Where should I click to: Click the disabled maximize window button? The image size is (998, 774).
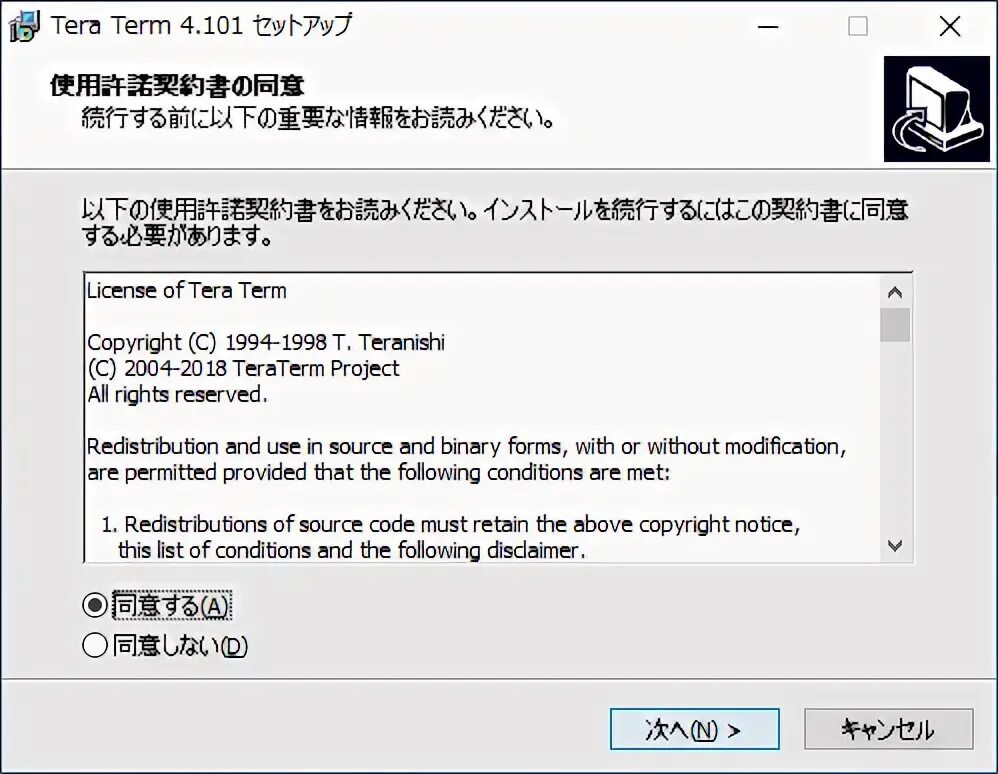858,27
